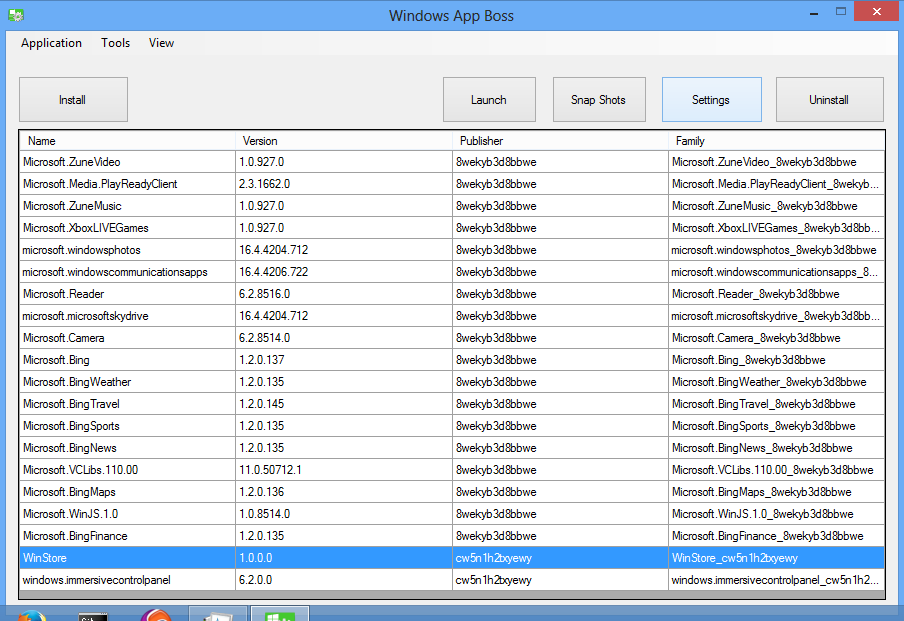This screenshot has width=904, height=621.
Task: Select the microsoft.microsoftskydrive row
Action: pos(452,316)
